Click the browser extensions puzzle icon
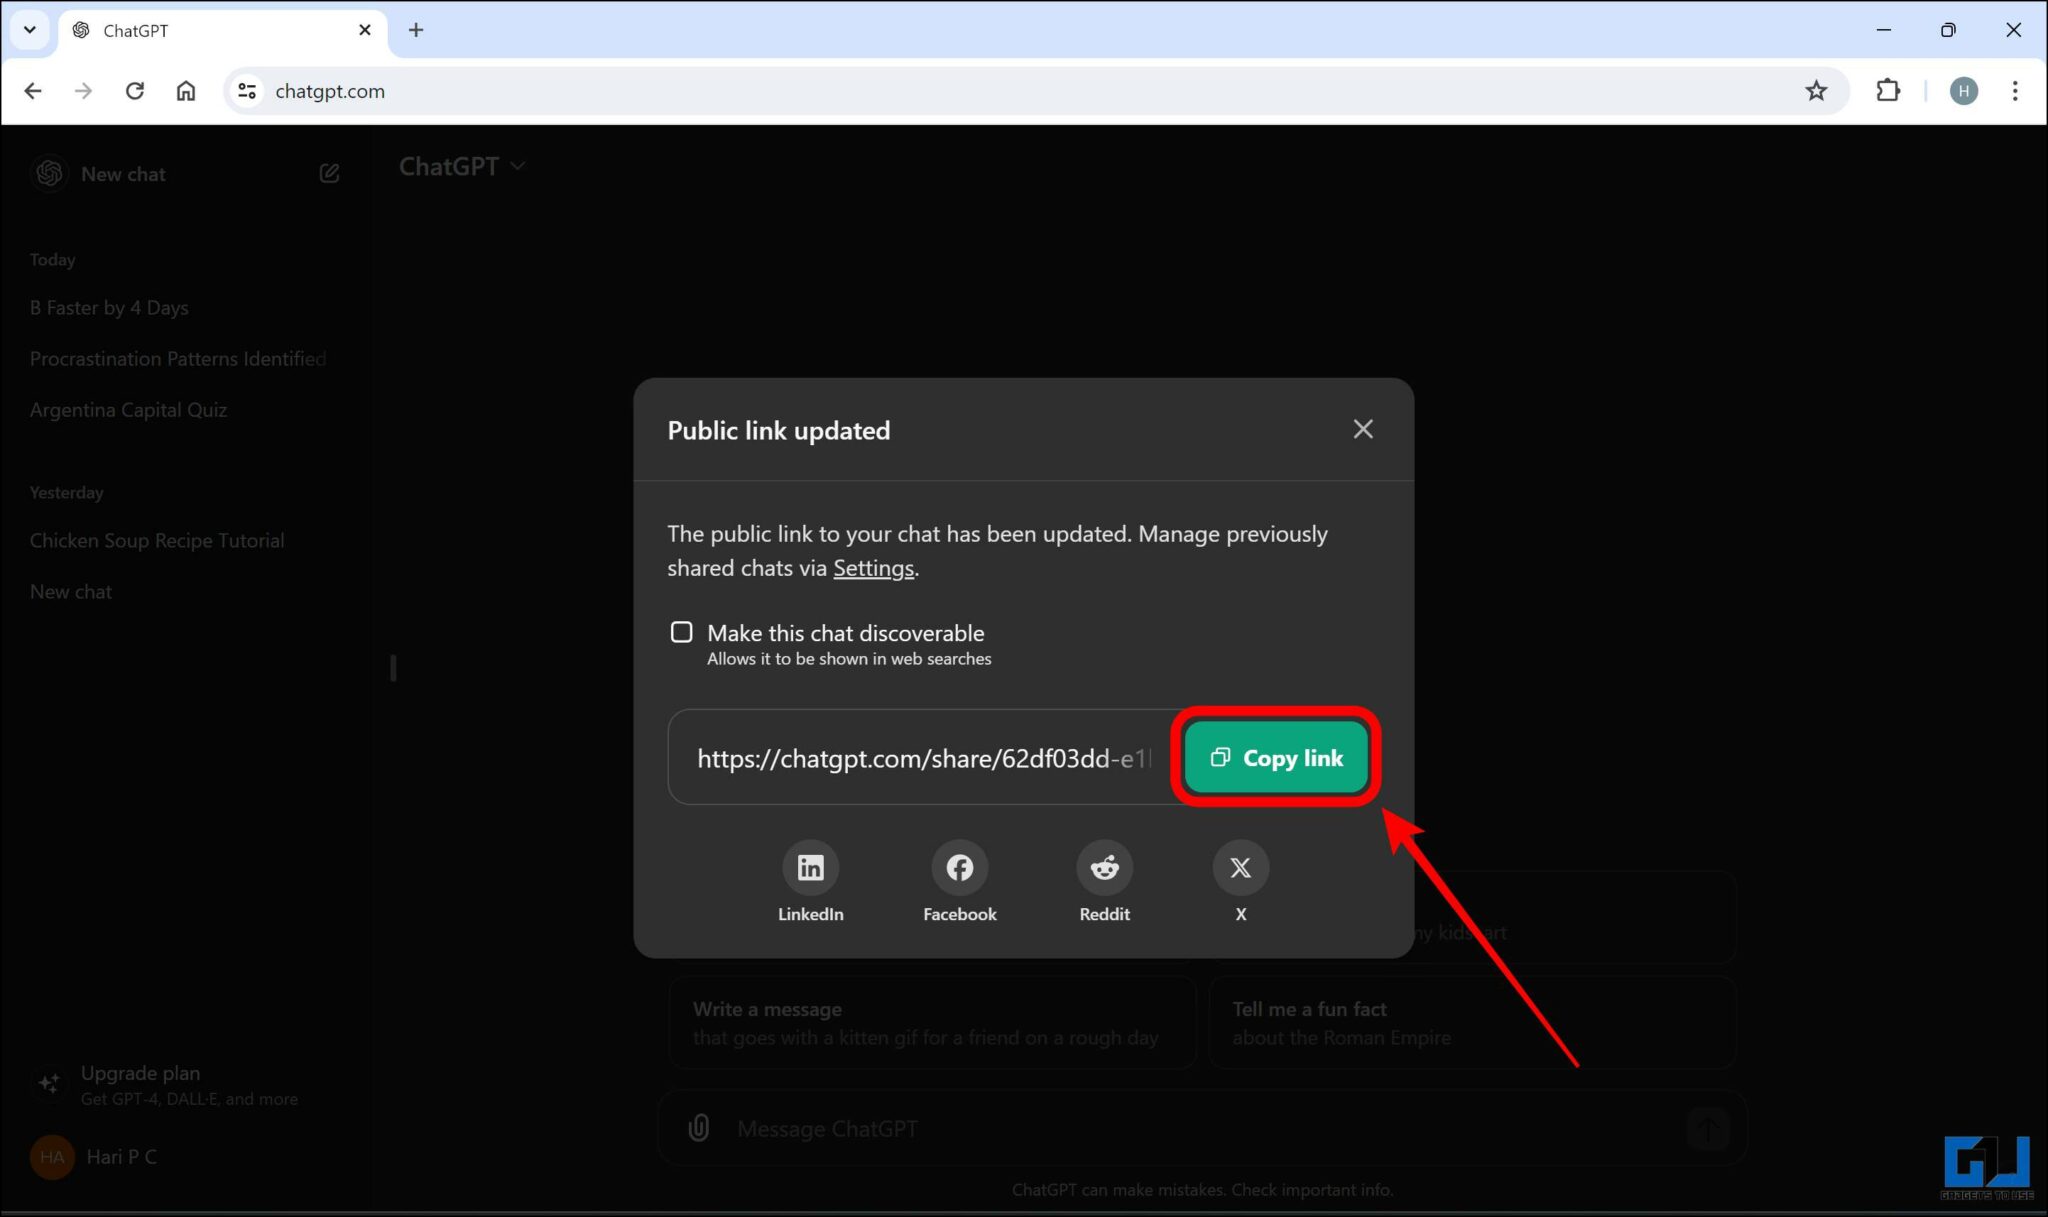Image resolution: width=2048 pixels, height=1217 pixels. (x=1889, y=90)
